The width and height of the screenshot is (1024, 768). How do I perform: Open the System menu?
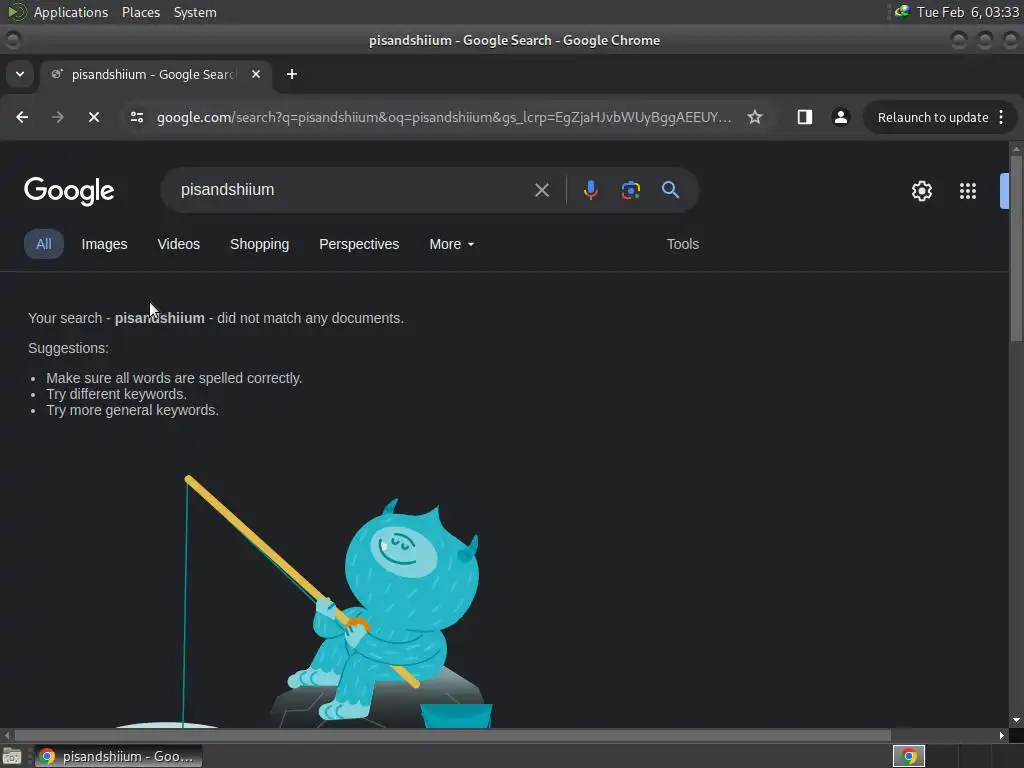(195, 12)
